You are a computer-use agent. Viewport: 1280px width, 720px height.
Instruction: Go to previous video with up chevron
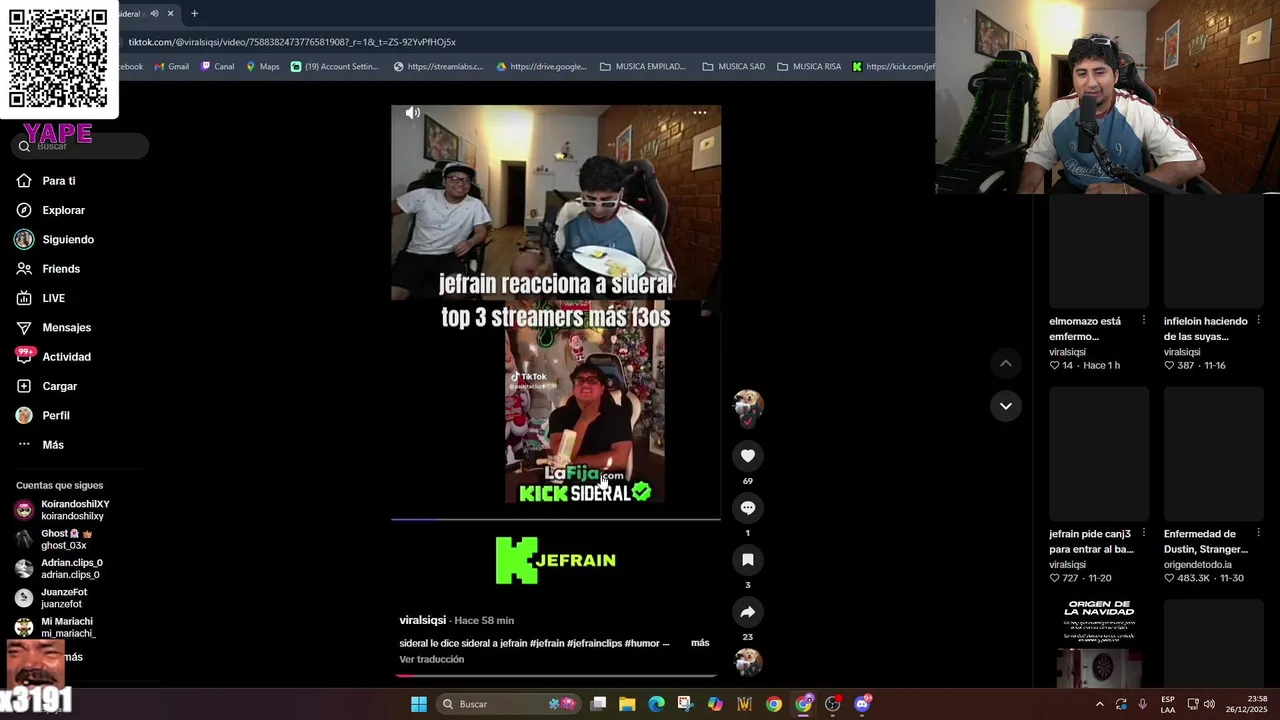1006,363
